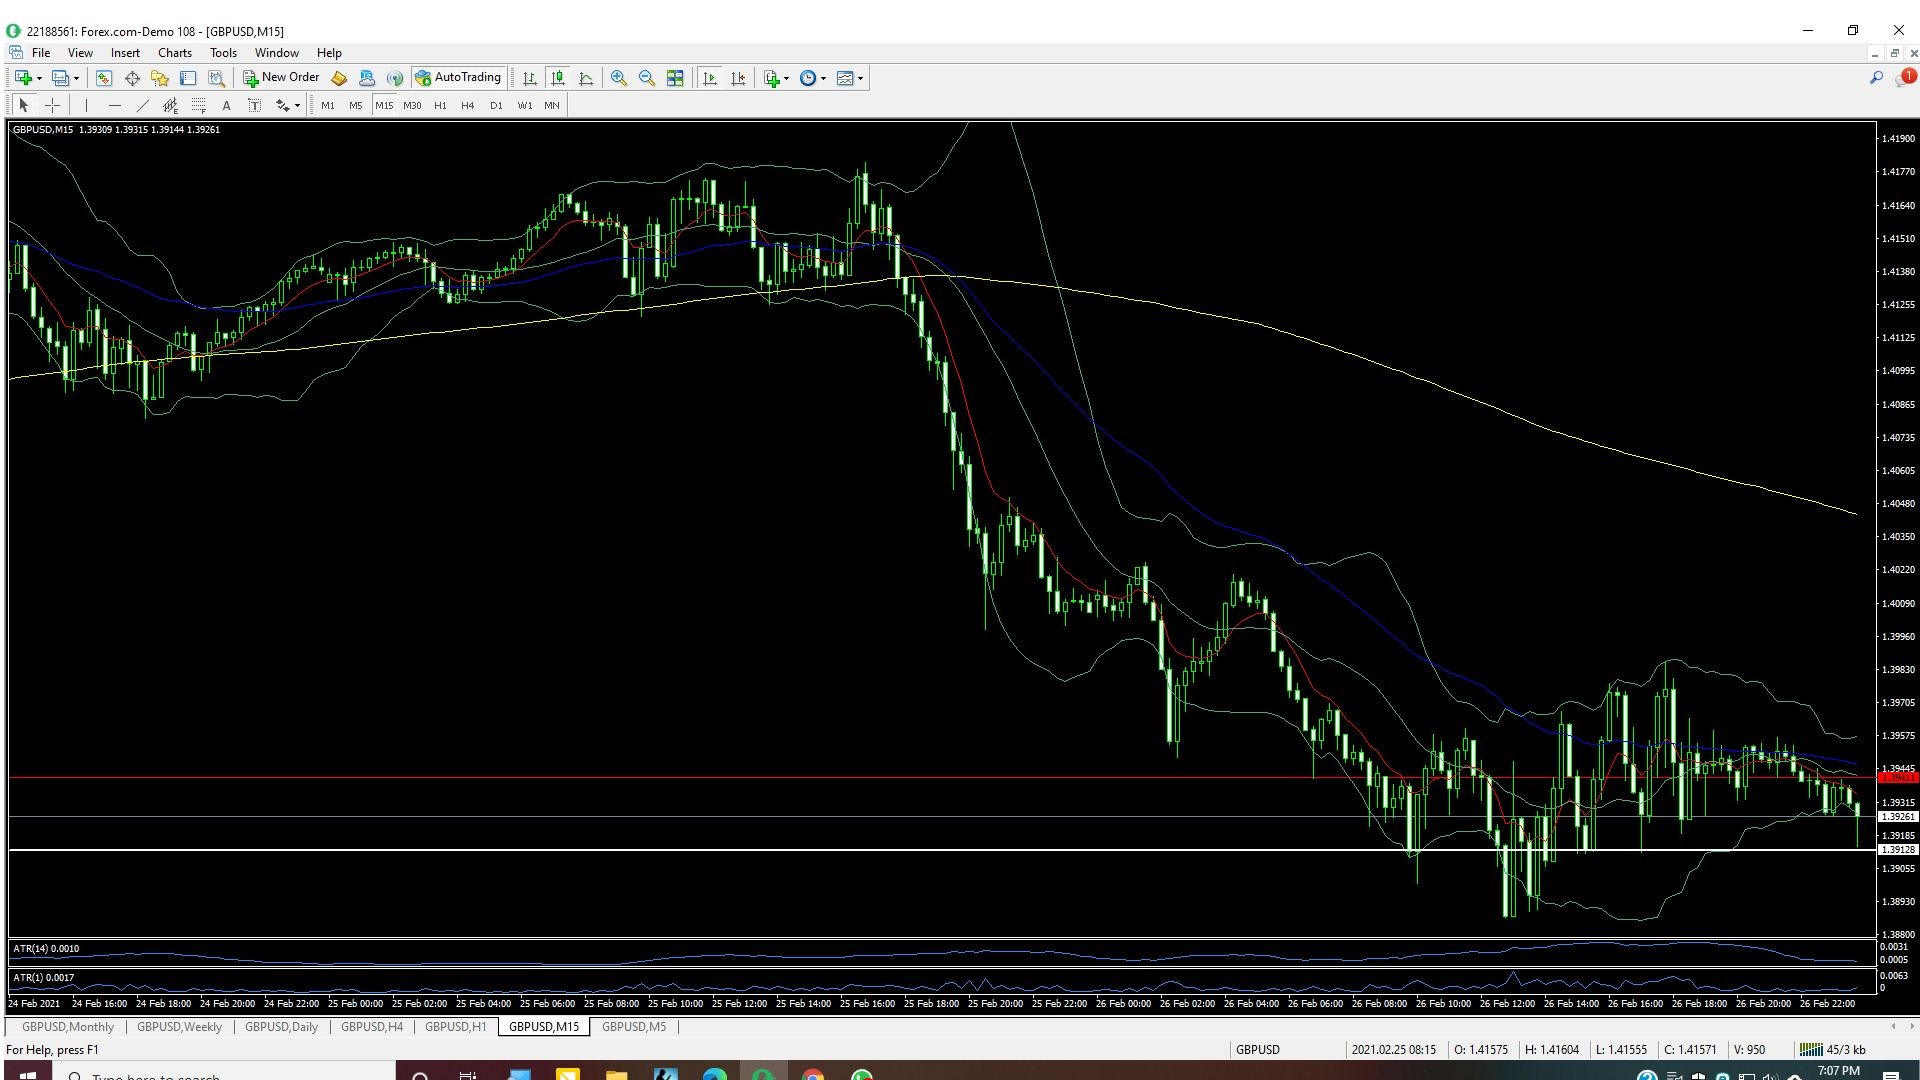Open the Charts menu
The width and height of the screenshot is (1920, 1080).
pyautogui.click(x=175, y=53)
